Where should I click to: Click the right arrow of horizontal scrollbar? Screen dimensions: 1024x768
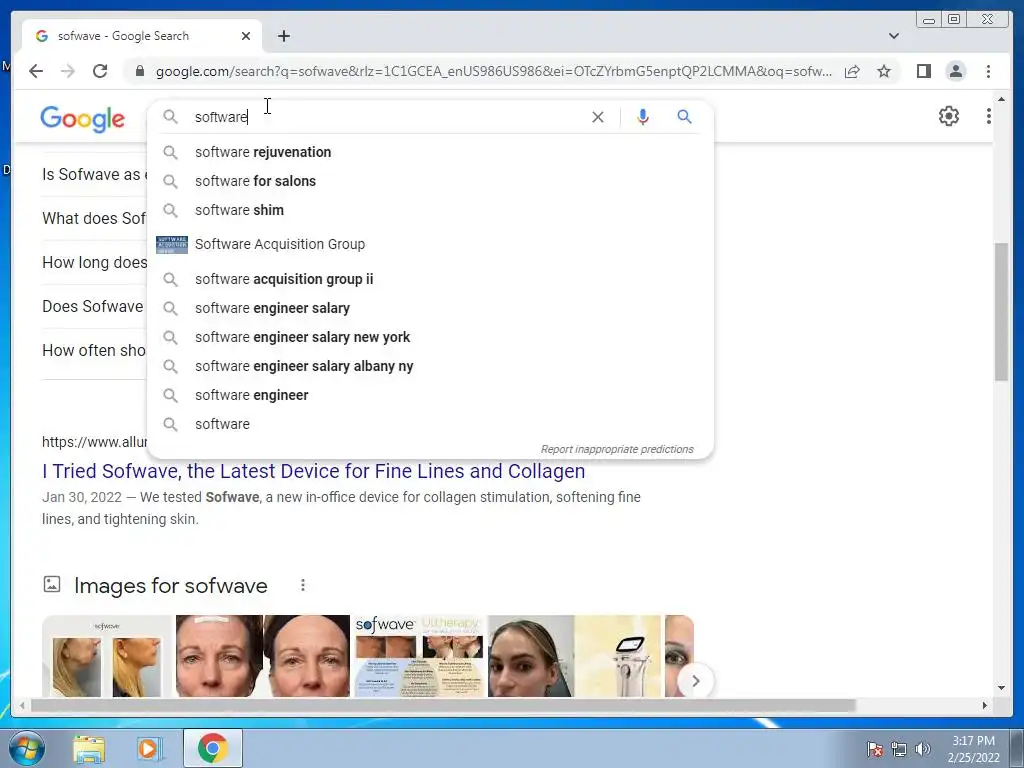click(x=985, y=705)
